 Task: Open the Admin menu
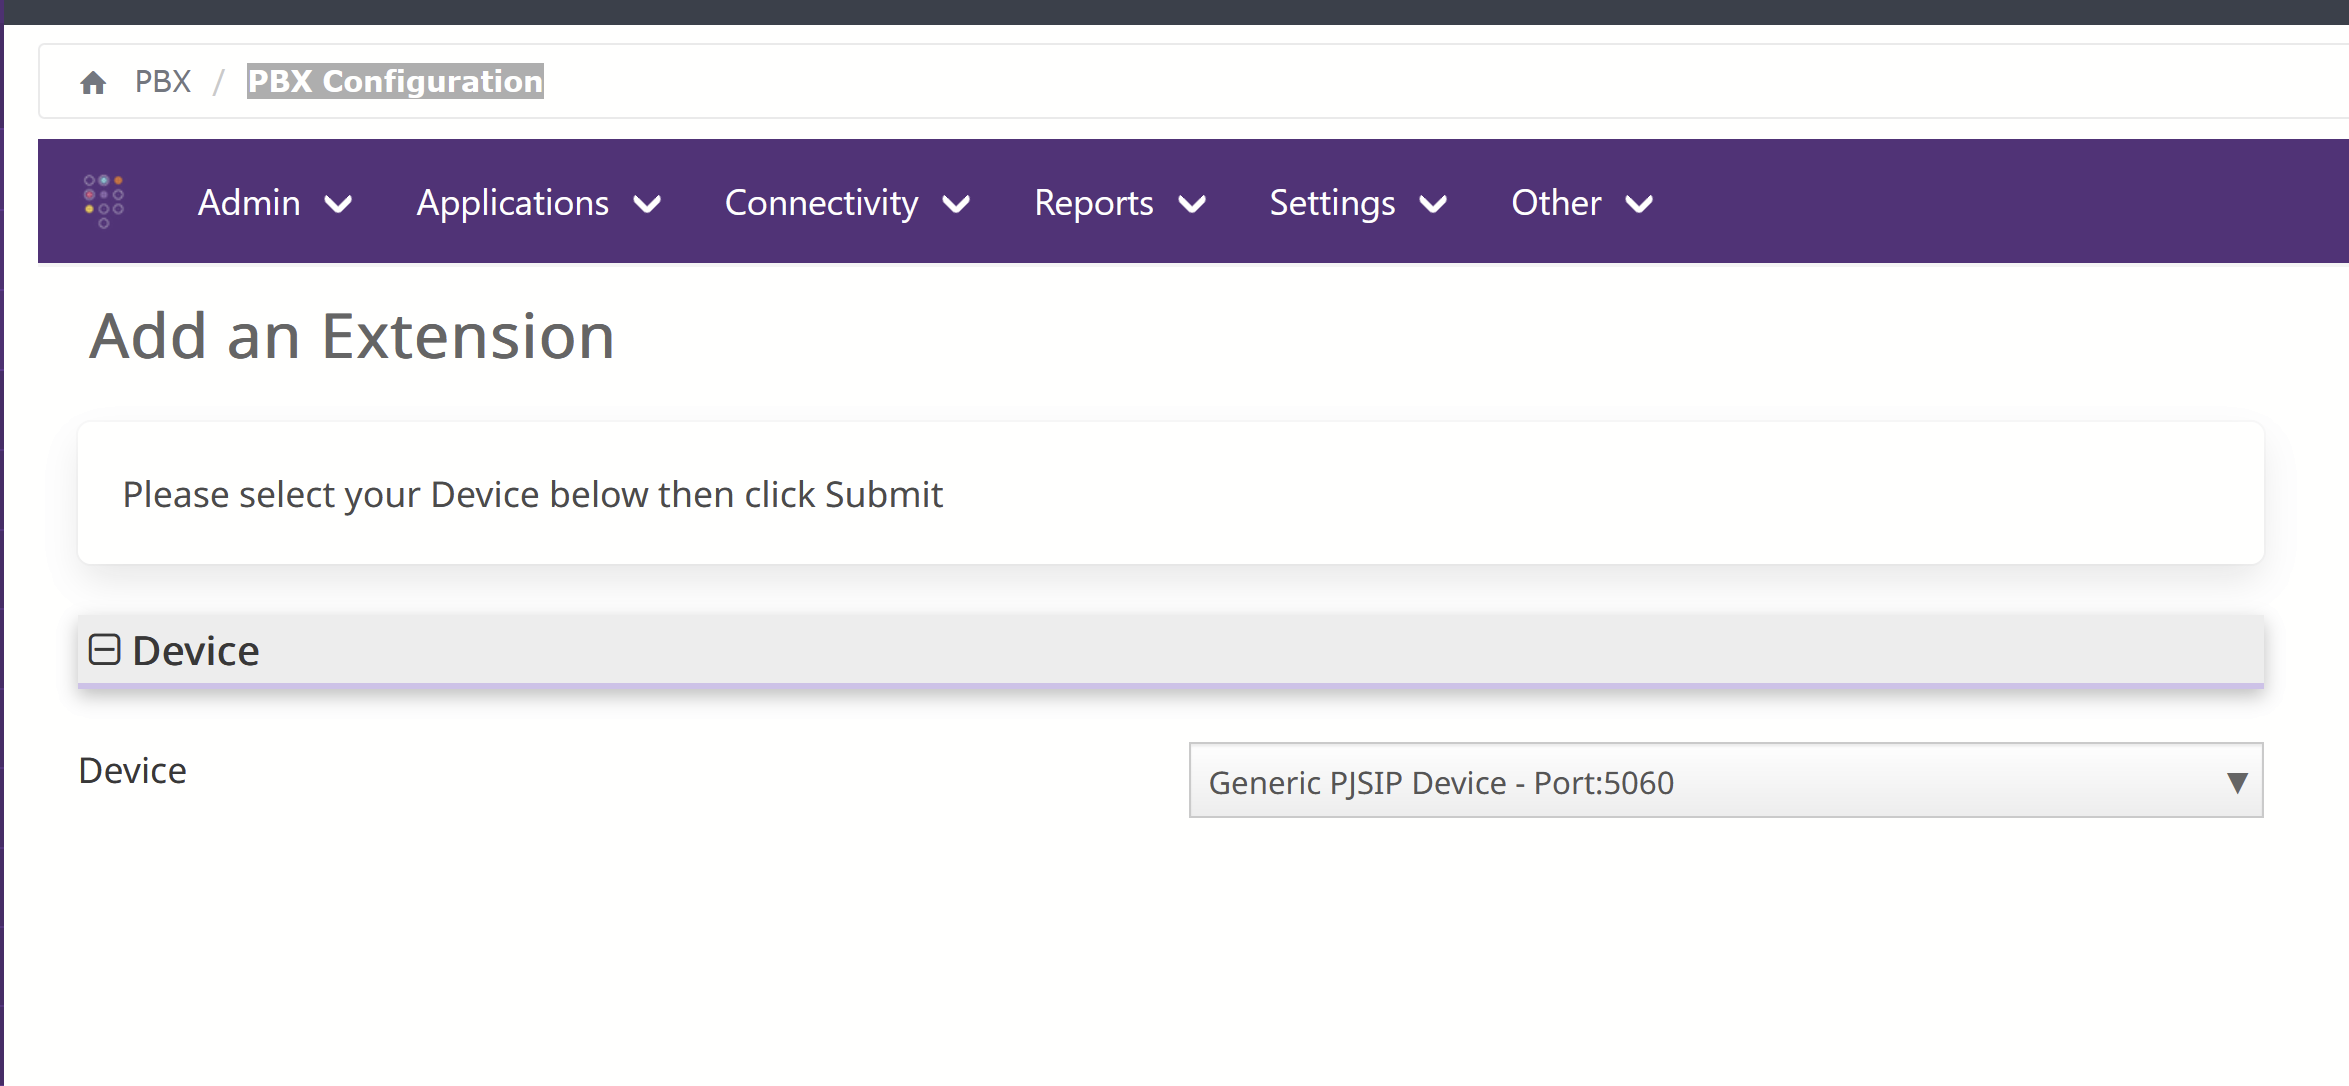point(275,203)
